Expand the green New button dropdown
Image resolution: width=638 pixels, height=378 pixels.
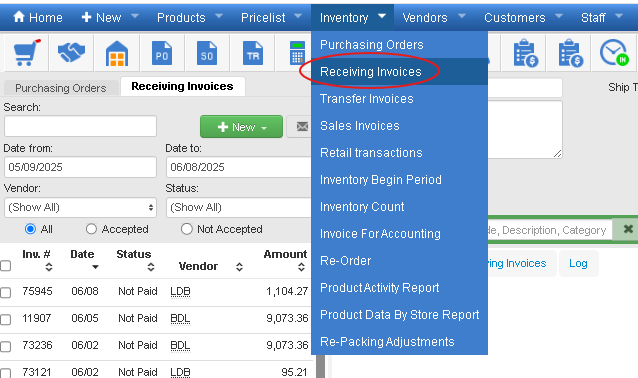(x=241, y=127)
